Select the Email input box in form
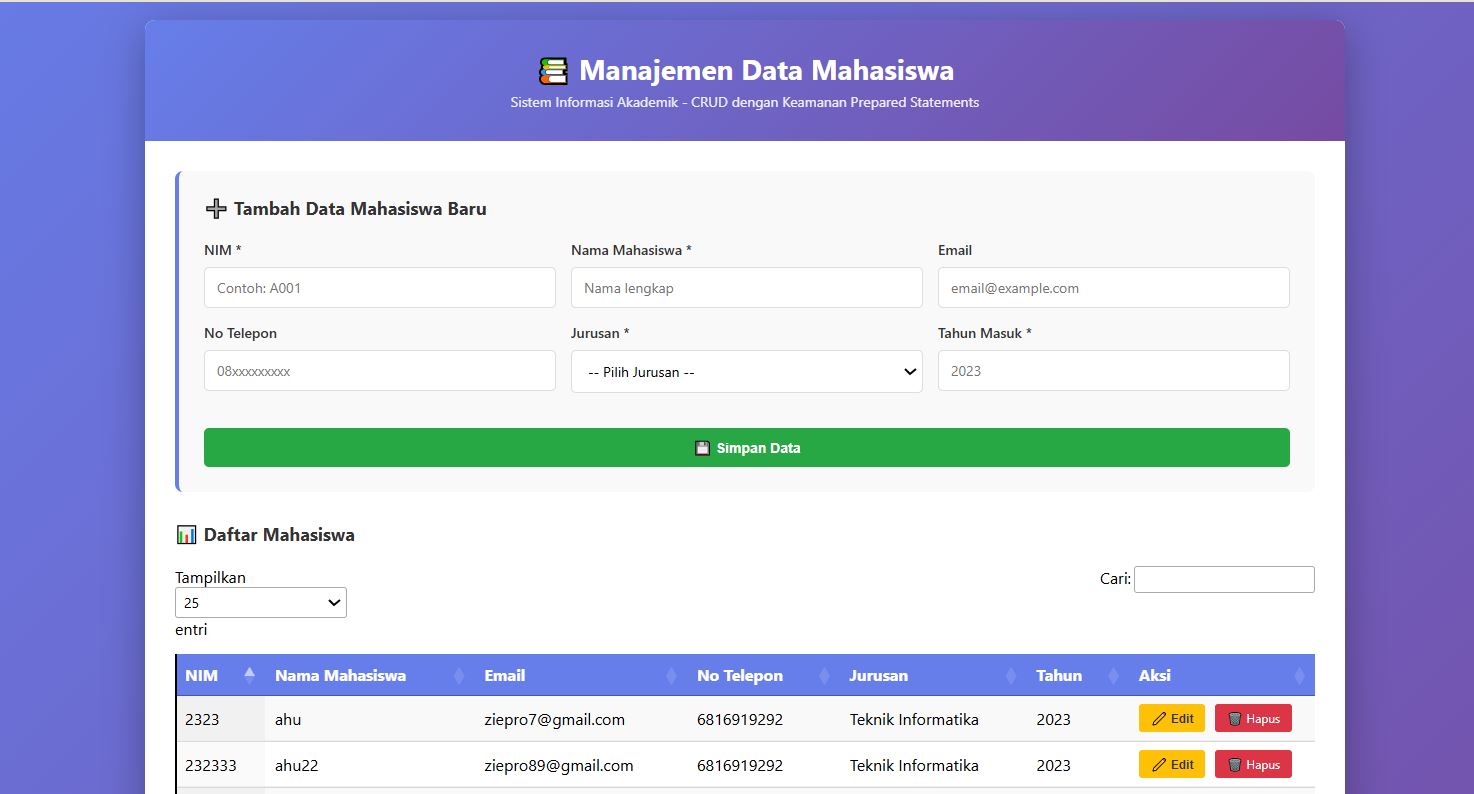 1113,288
